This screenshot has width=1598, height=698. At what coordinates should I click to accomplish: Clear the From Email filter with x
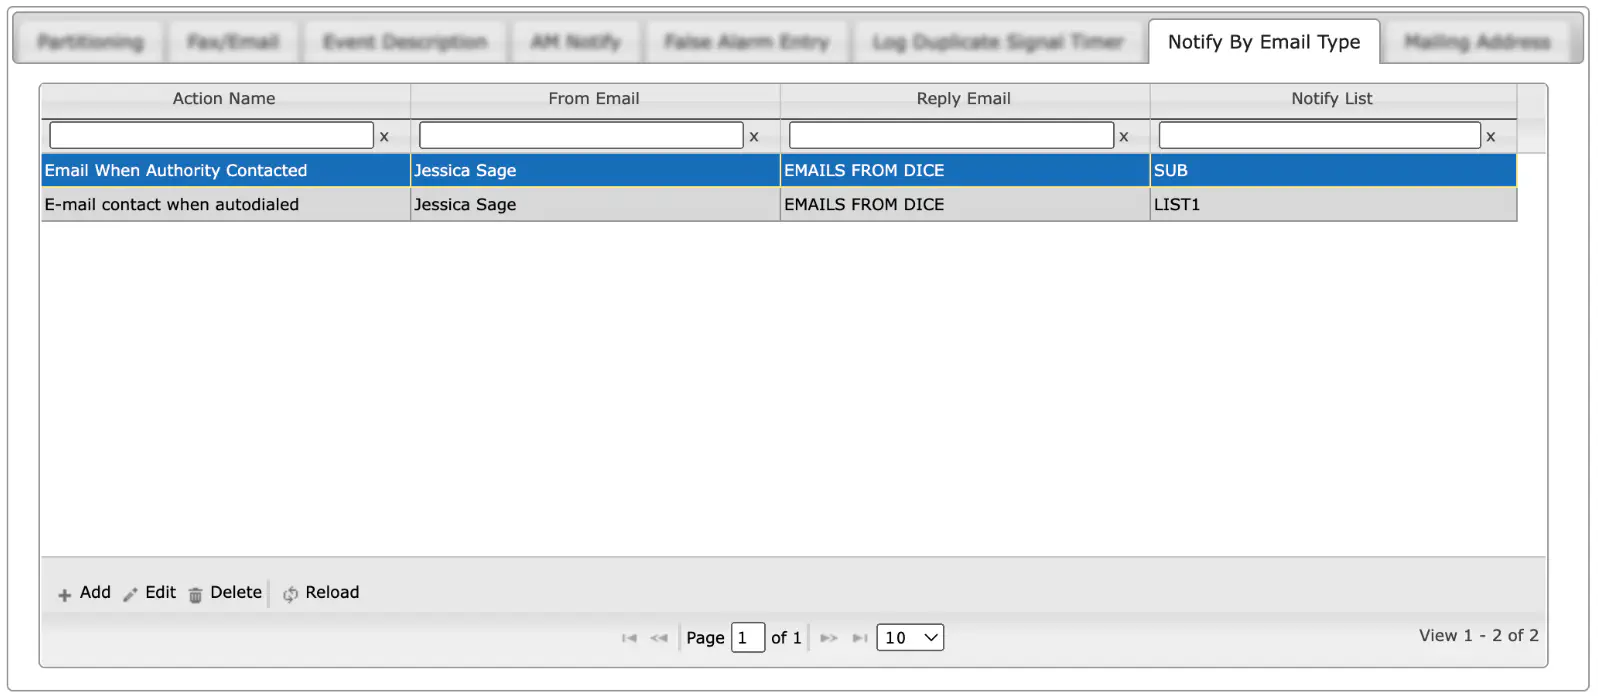[754, 137]
